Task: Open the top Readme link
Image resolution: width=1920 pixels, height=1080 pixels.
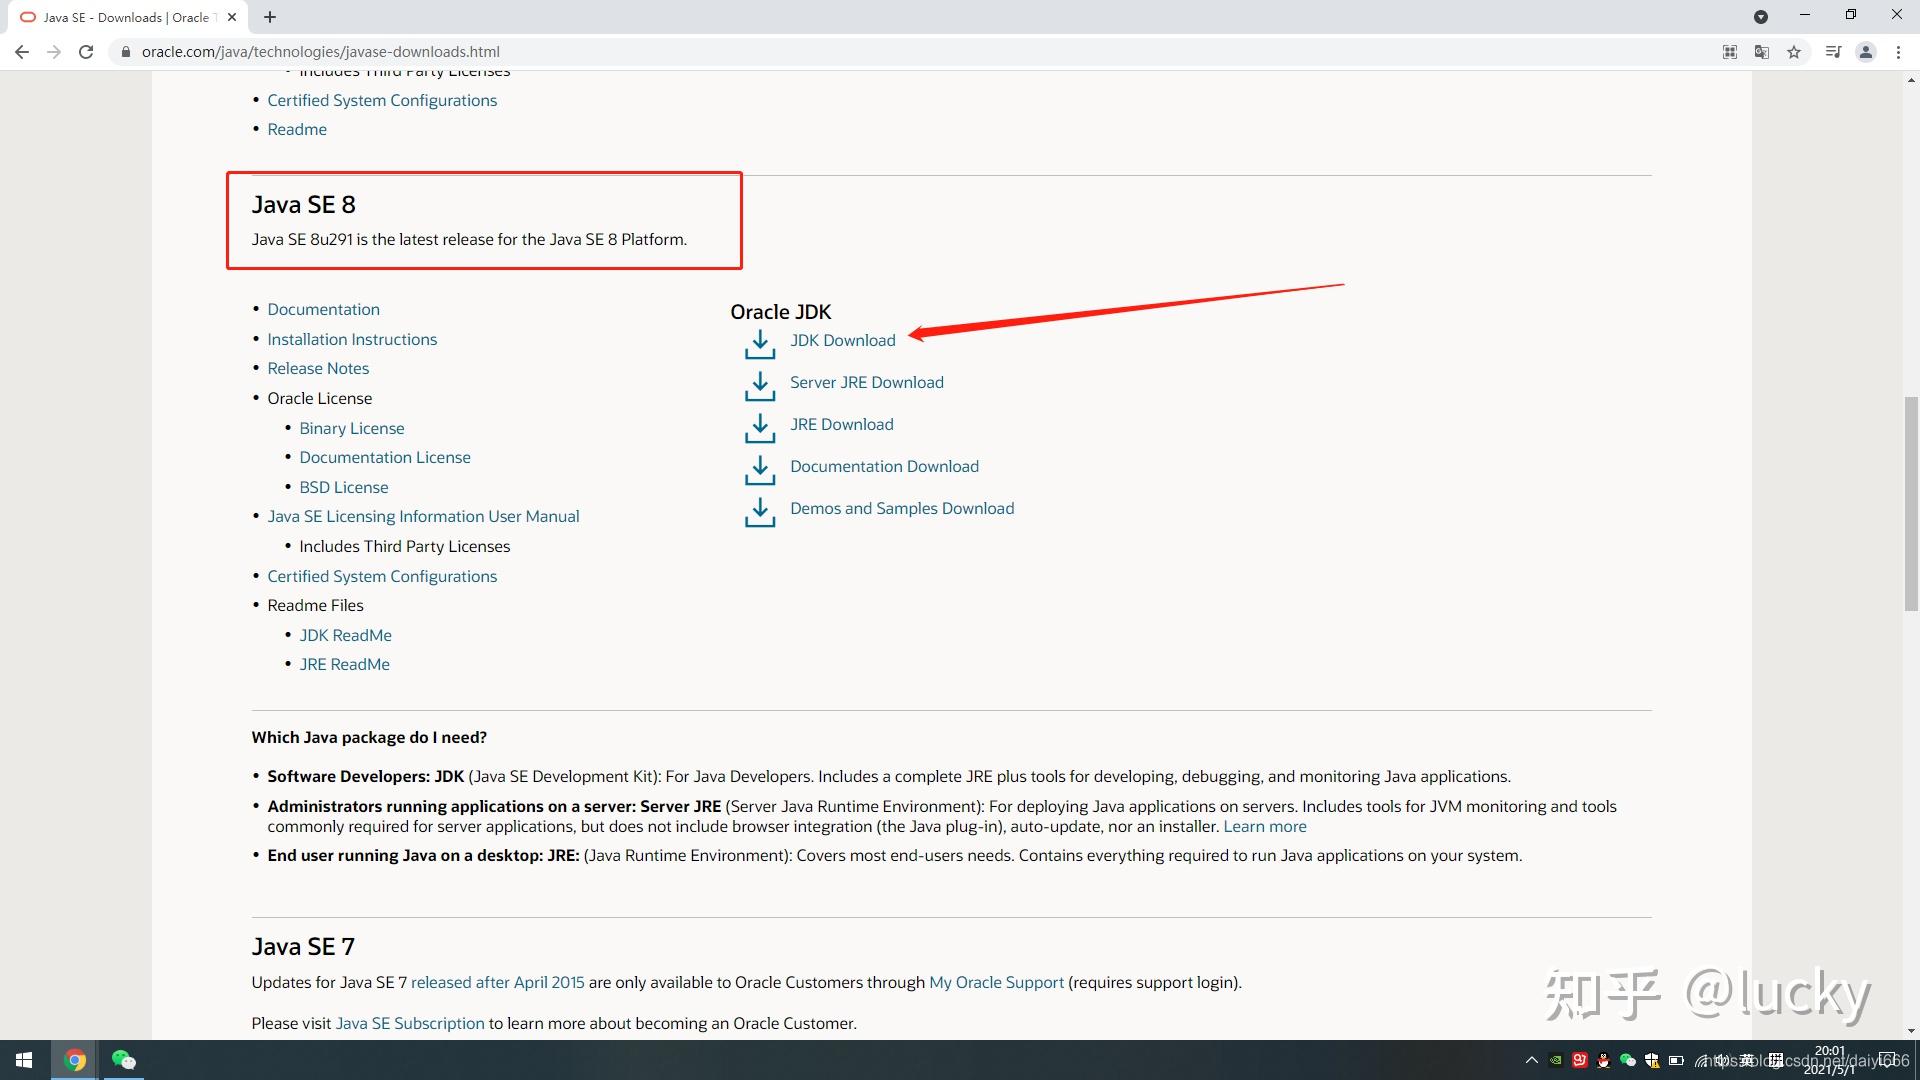Action: coord(297,129)
